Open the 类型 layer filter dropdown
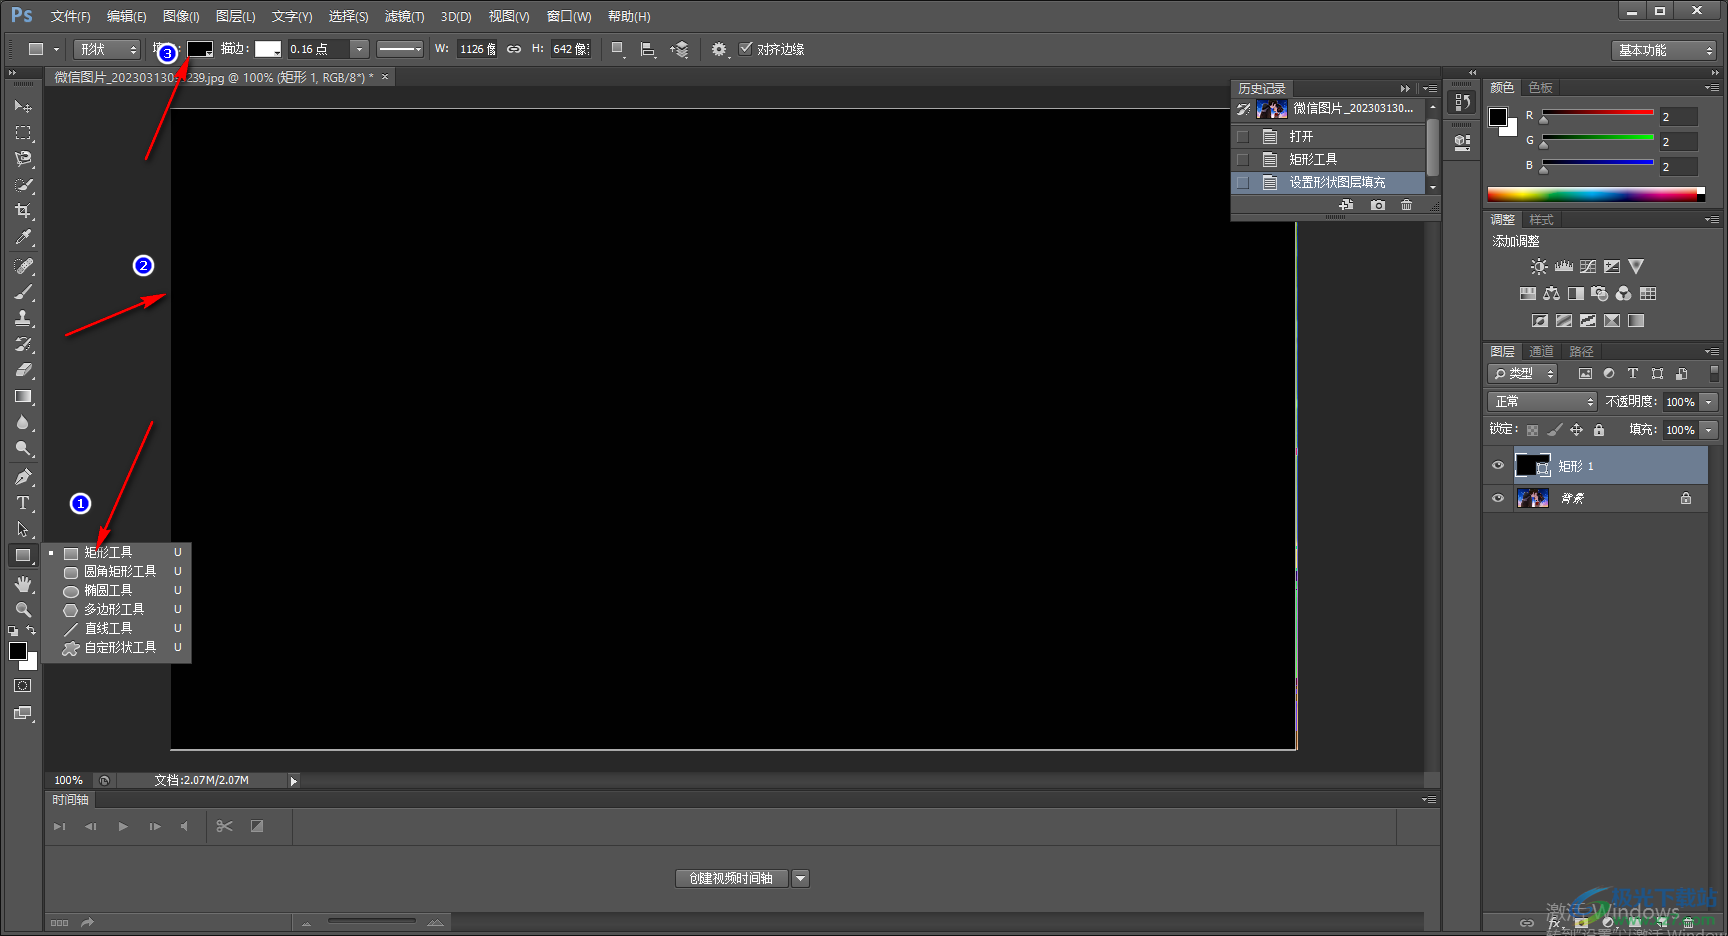1728x936 pixels. pos(1523,373)
